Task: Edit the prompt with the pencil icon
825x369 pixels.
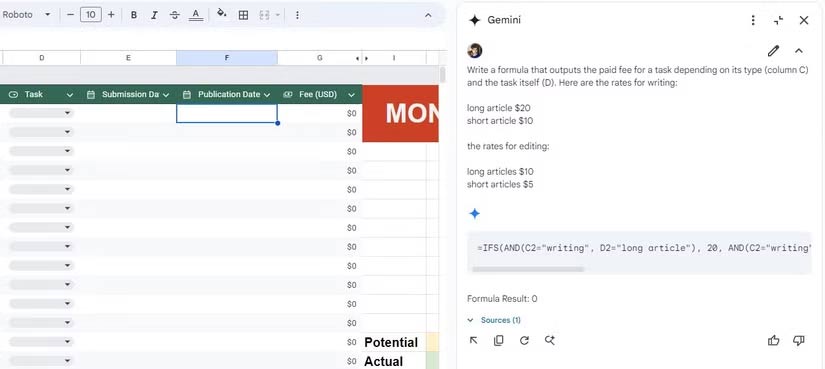Action: coord(773,51)
